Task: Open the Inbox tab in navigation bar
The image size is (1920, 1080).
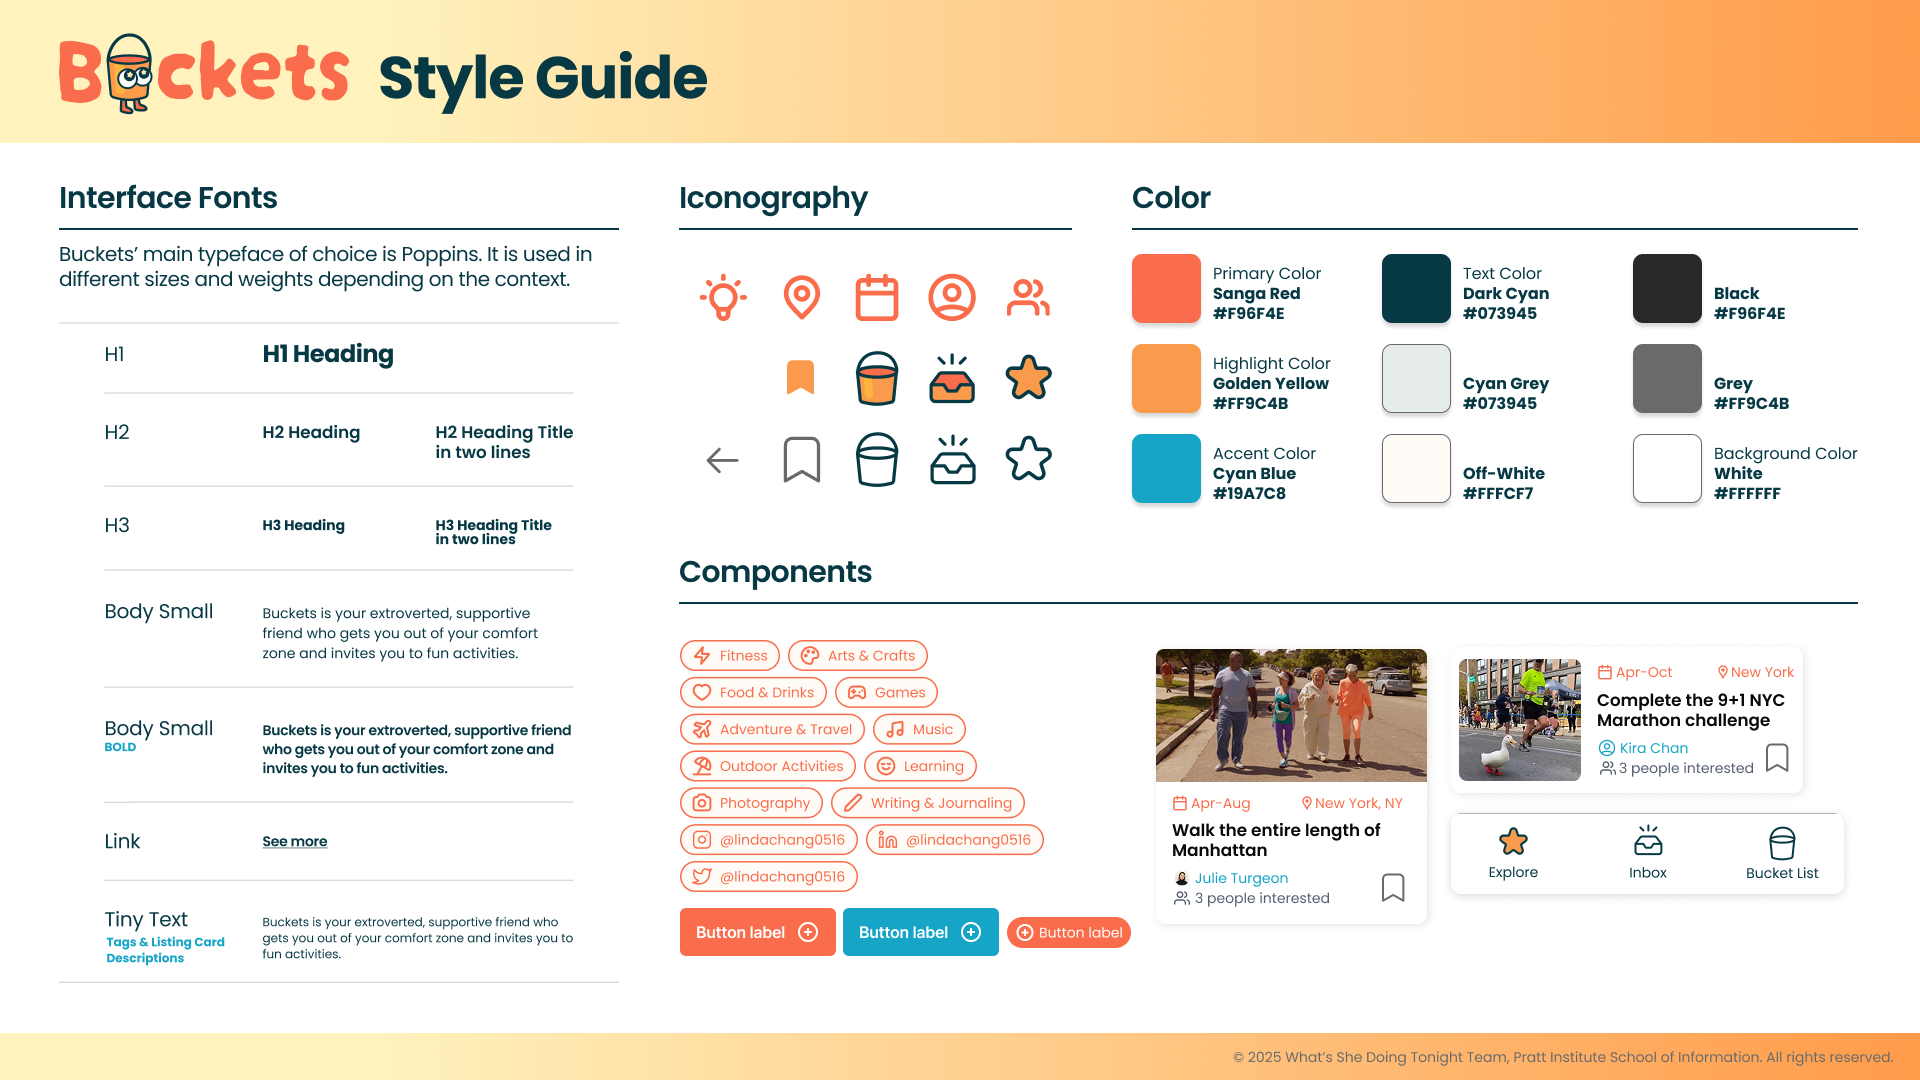Action: [x=1648, y=853]
